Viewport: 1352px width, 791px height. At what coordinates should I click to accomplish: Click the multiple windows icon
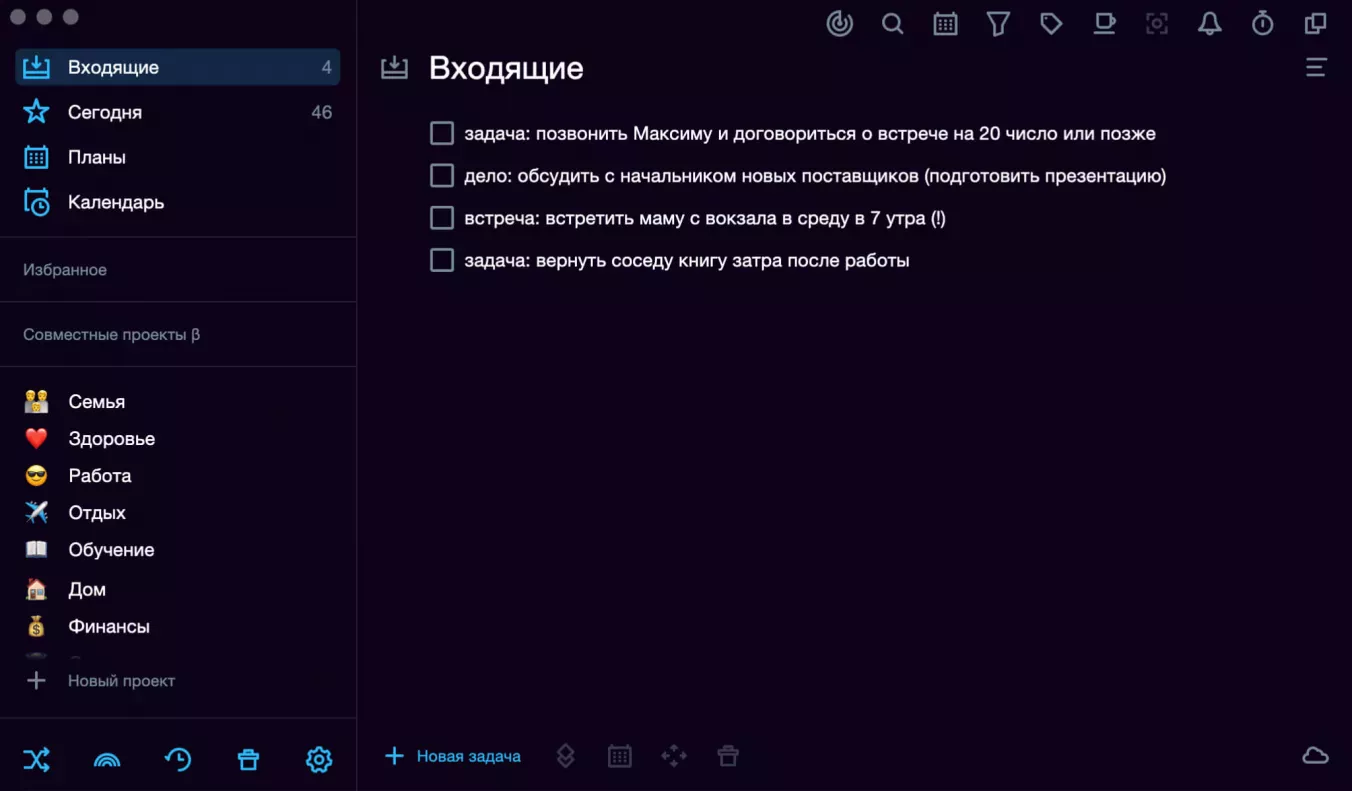[x=1316, y=24]
